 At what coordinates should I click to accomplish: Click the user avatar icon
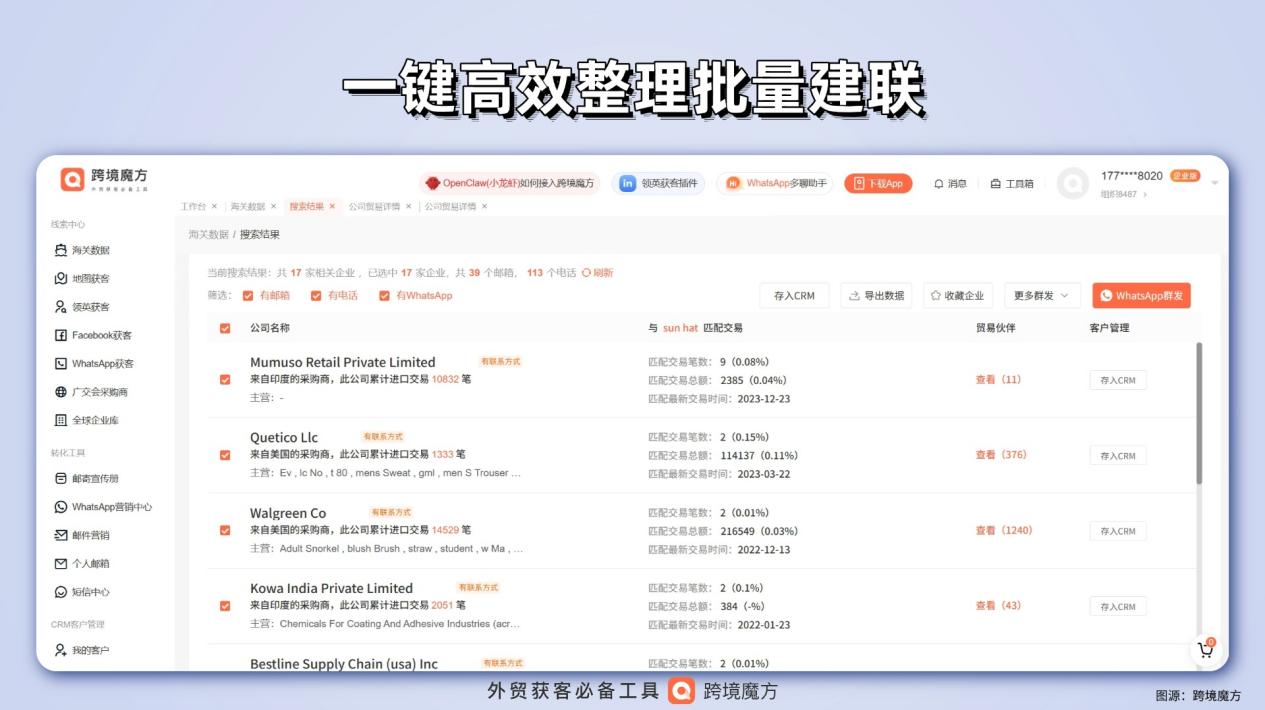point(1072,183)
